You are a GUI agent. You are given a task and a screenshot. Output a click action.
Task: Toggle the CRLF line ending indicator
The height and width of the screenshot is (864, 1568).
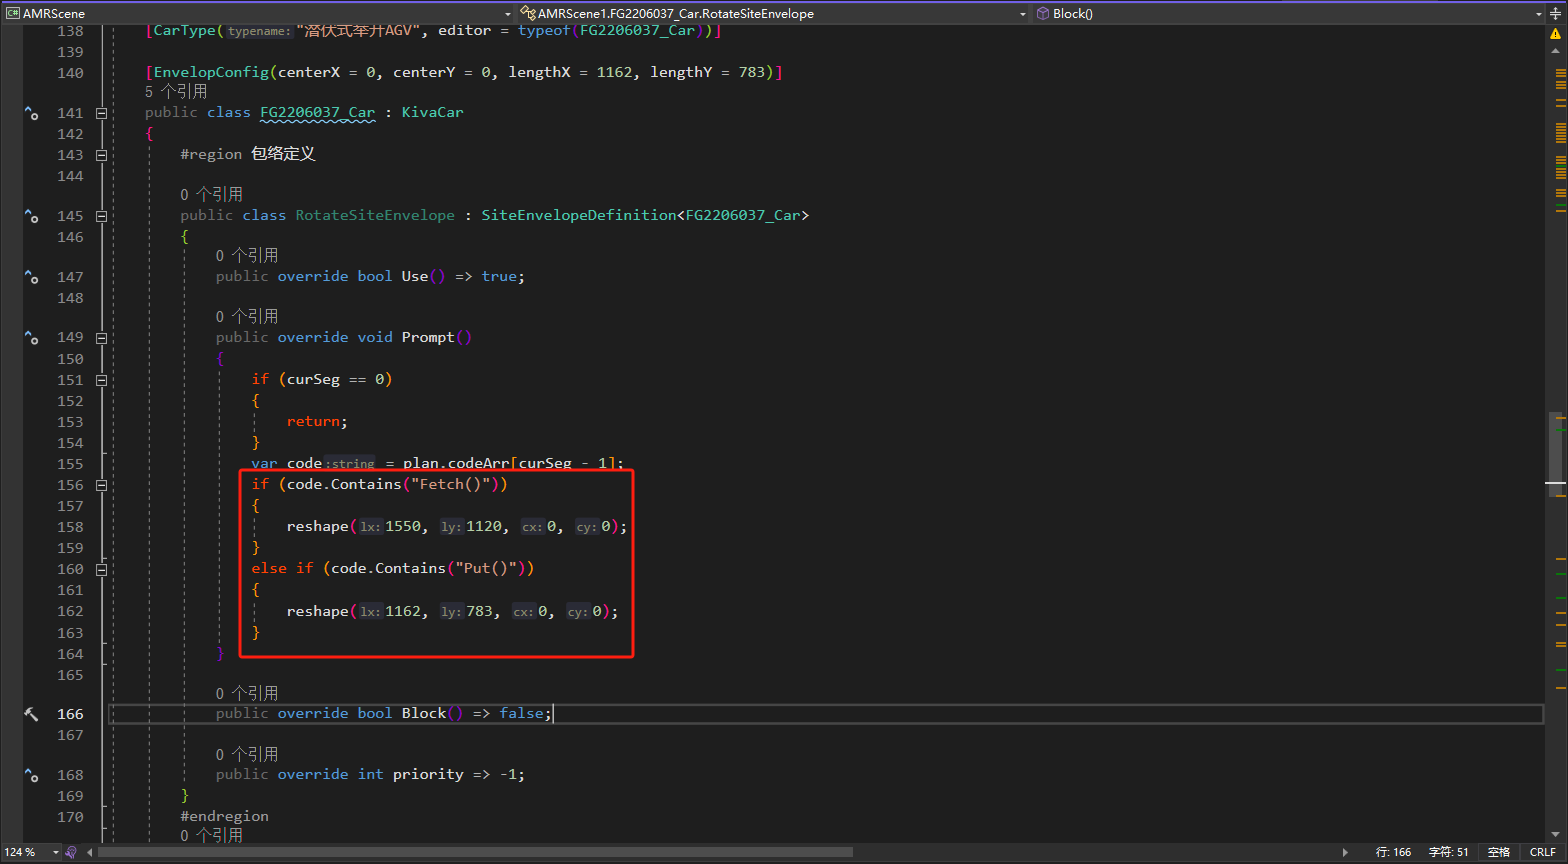tap(1542, 852)
